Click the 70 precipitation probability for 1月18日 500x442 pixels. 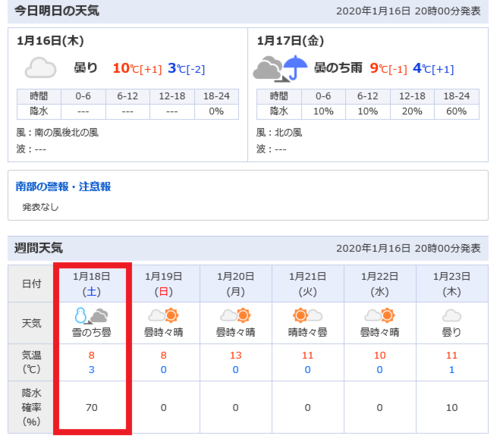(91, 407)
